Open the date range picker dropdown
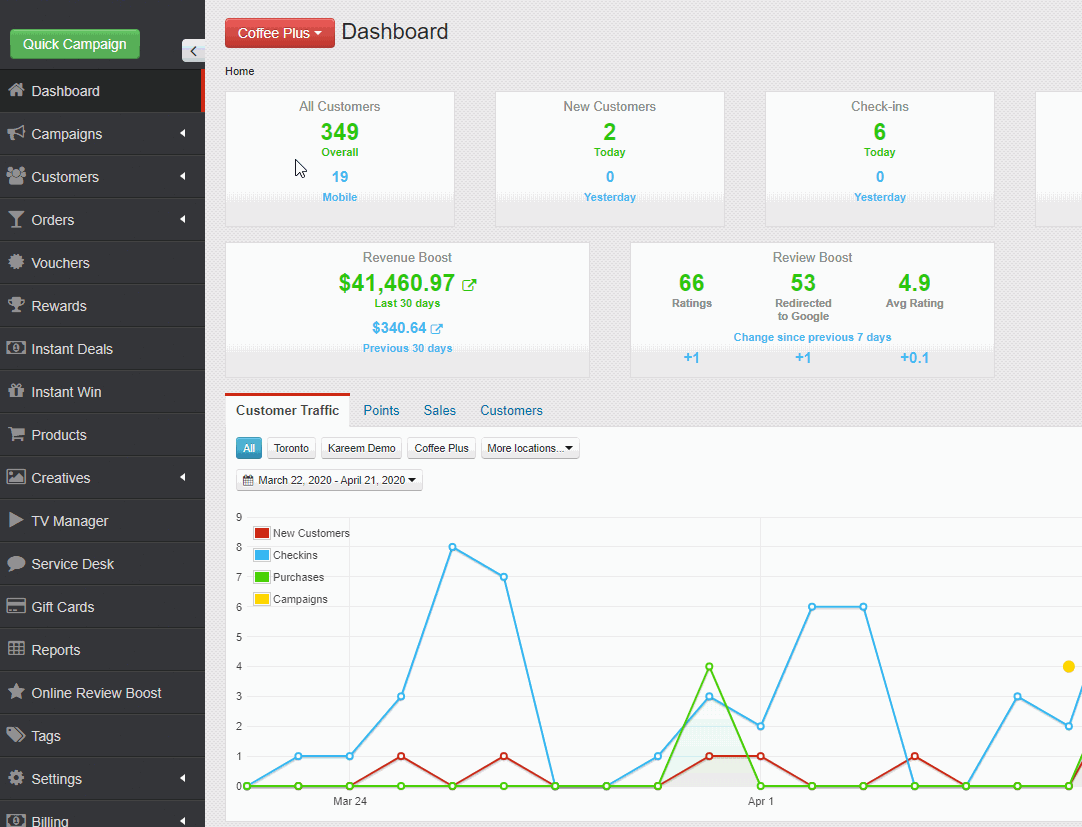The image size is (1082, 827). (329, 480)
